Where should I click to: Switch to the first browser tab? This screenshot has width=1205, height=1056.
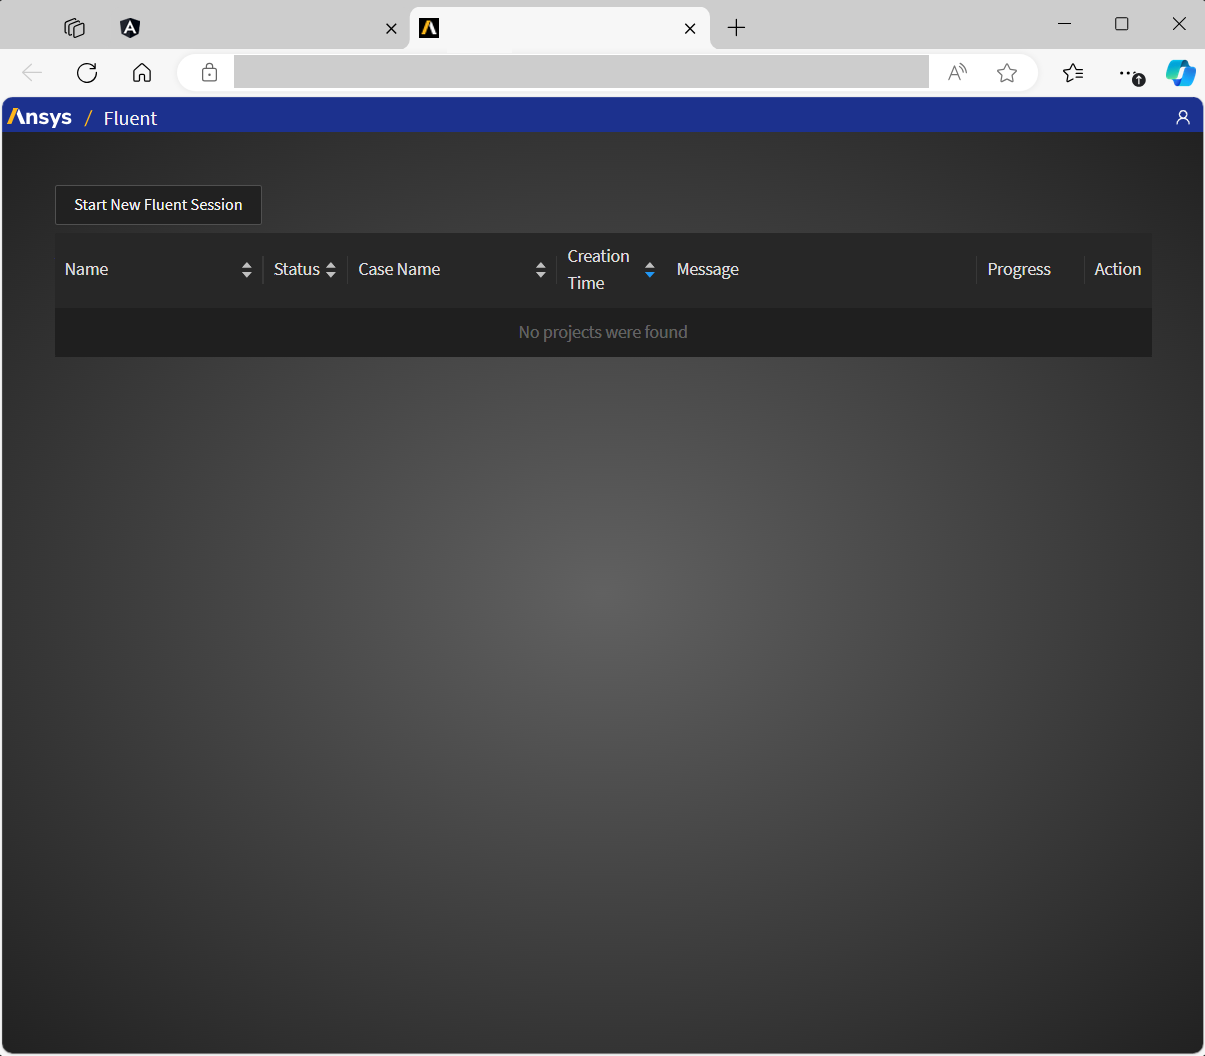coord(250,28)
